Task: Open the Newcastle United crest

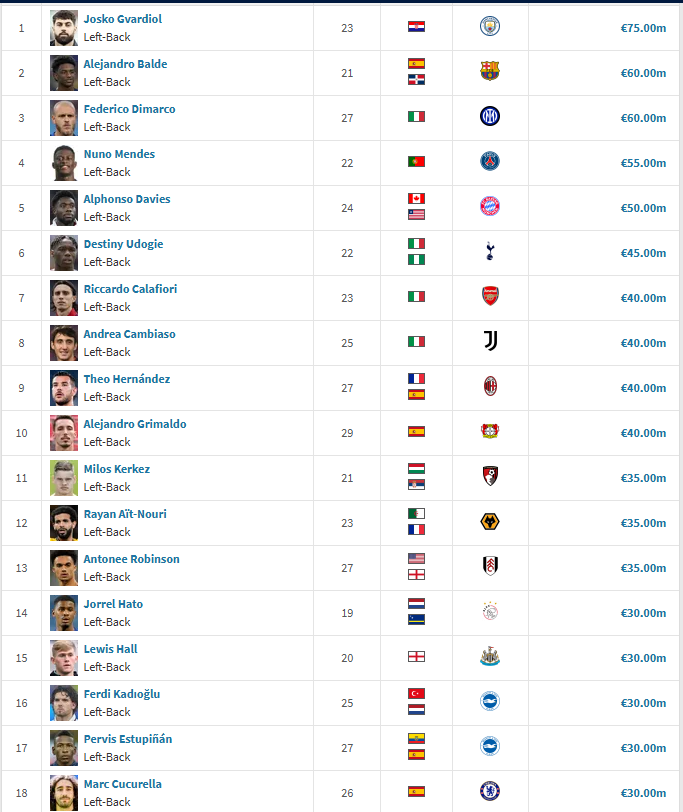Action: [490, 657]
